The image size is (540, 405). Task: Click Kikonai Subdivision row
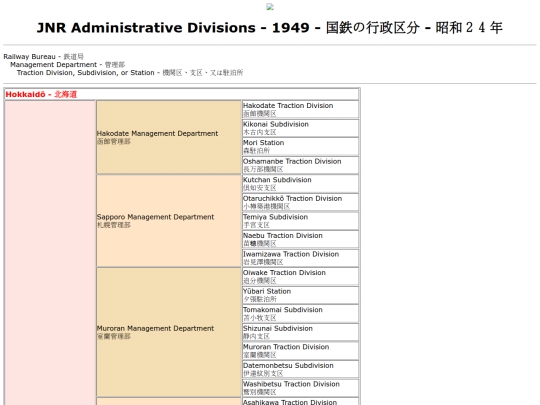300,128
